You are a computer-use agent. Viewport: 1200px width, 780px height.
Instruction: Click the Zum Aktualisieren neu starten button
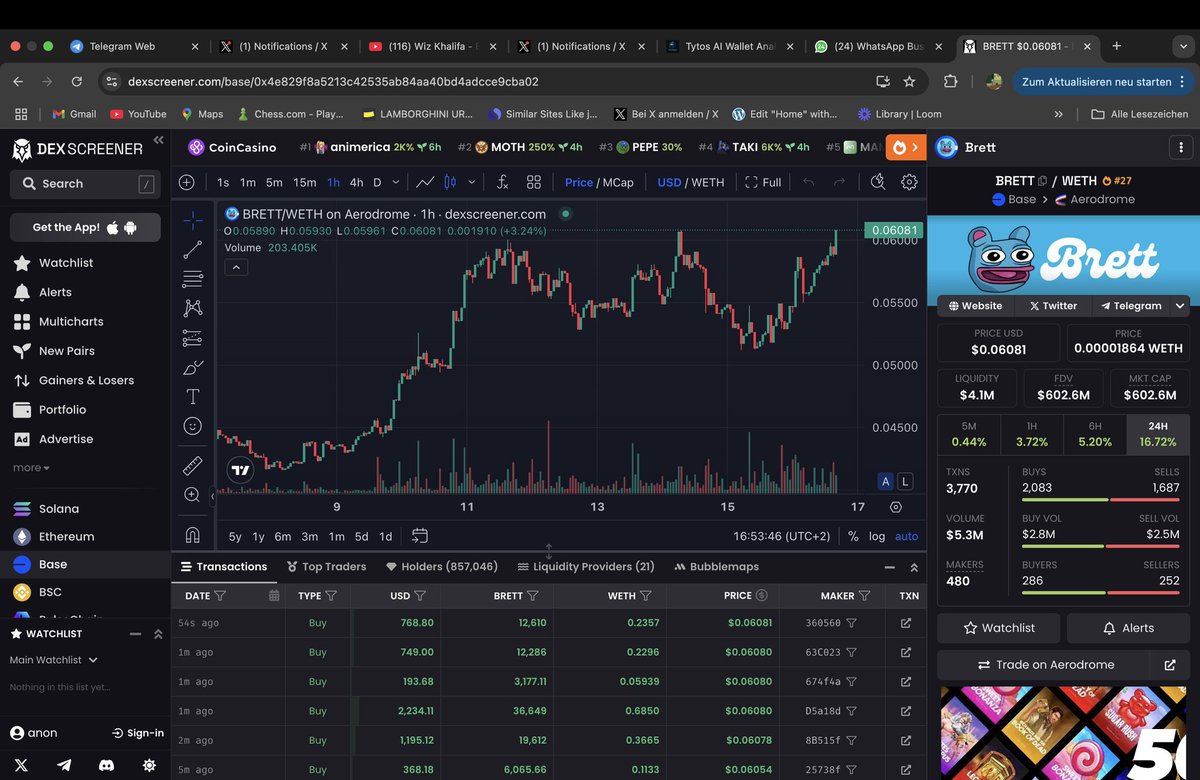click(1096, 81)
